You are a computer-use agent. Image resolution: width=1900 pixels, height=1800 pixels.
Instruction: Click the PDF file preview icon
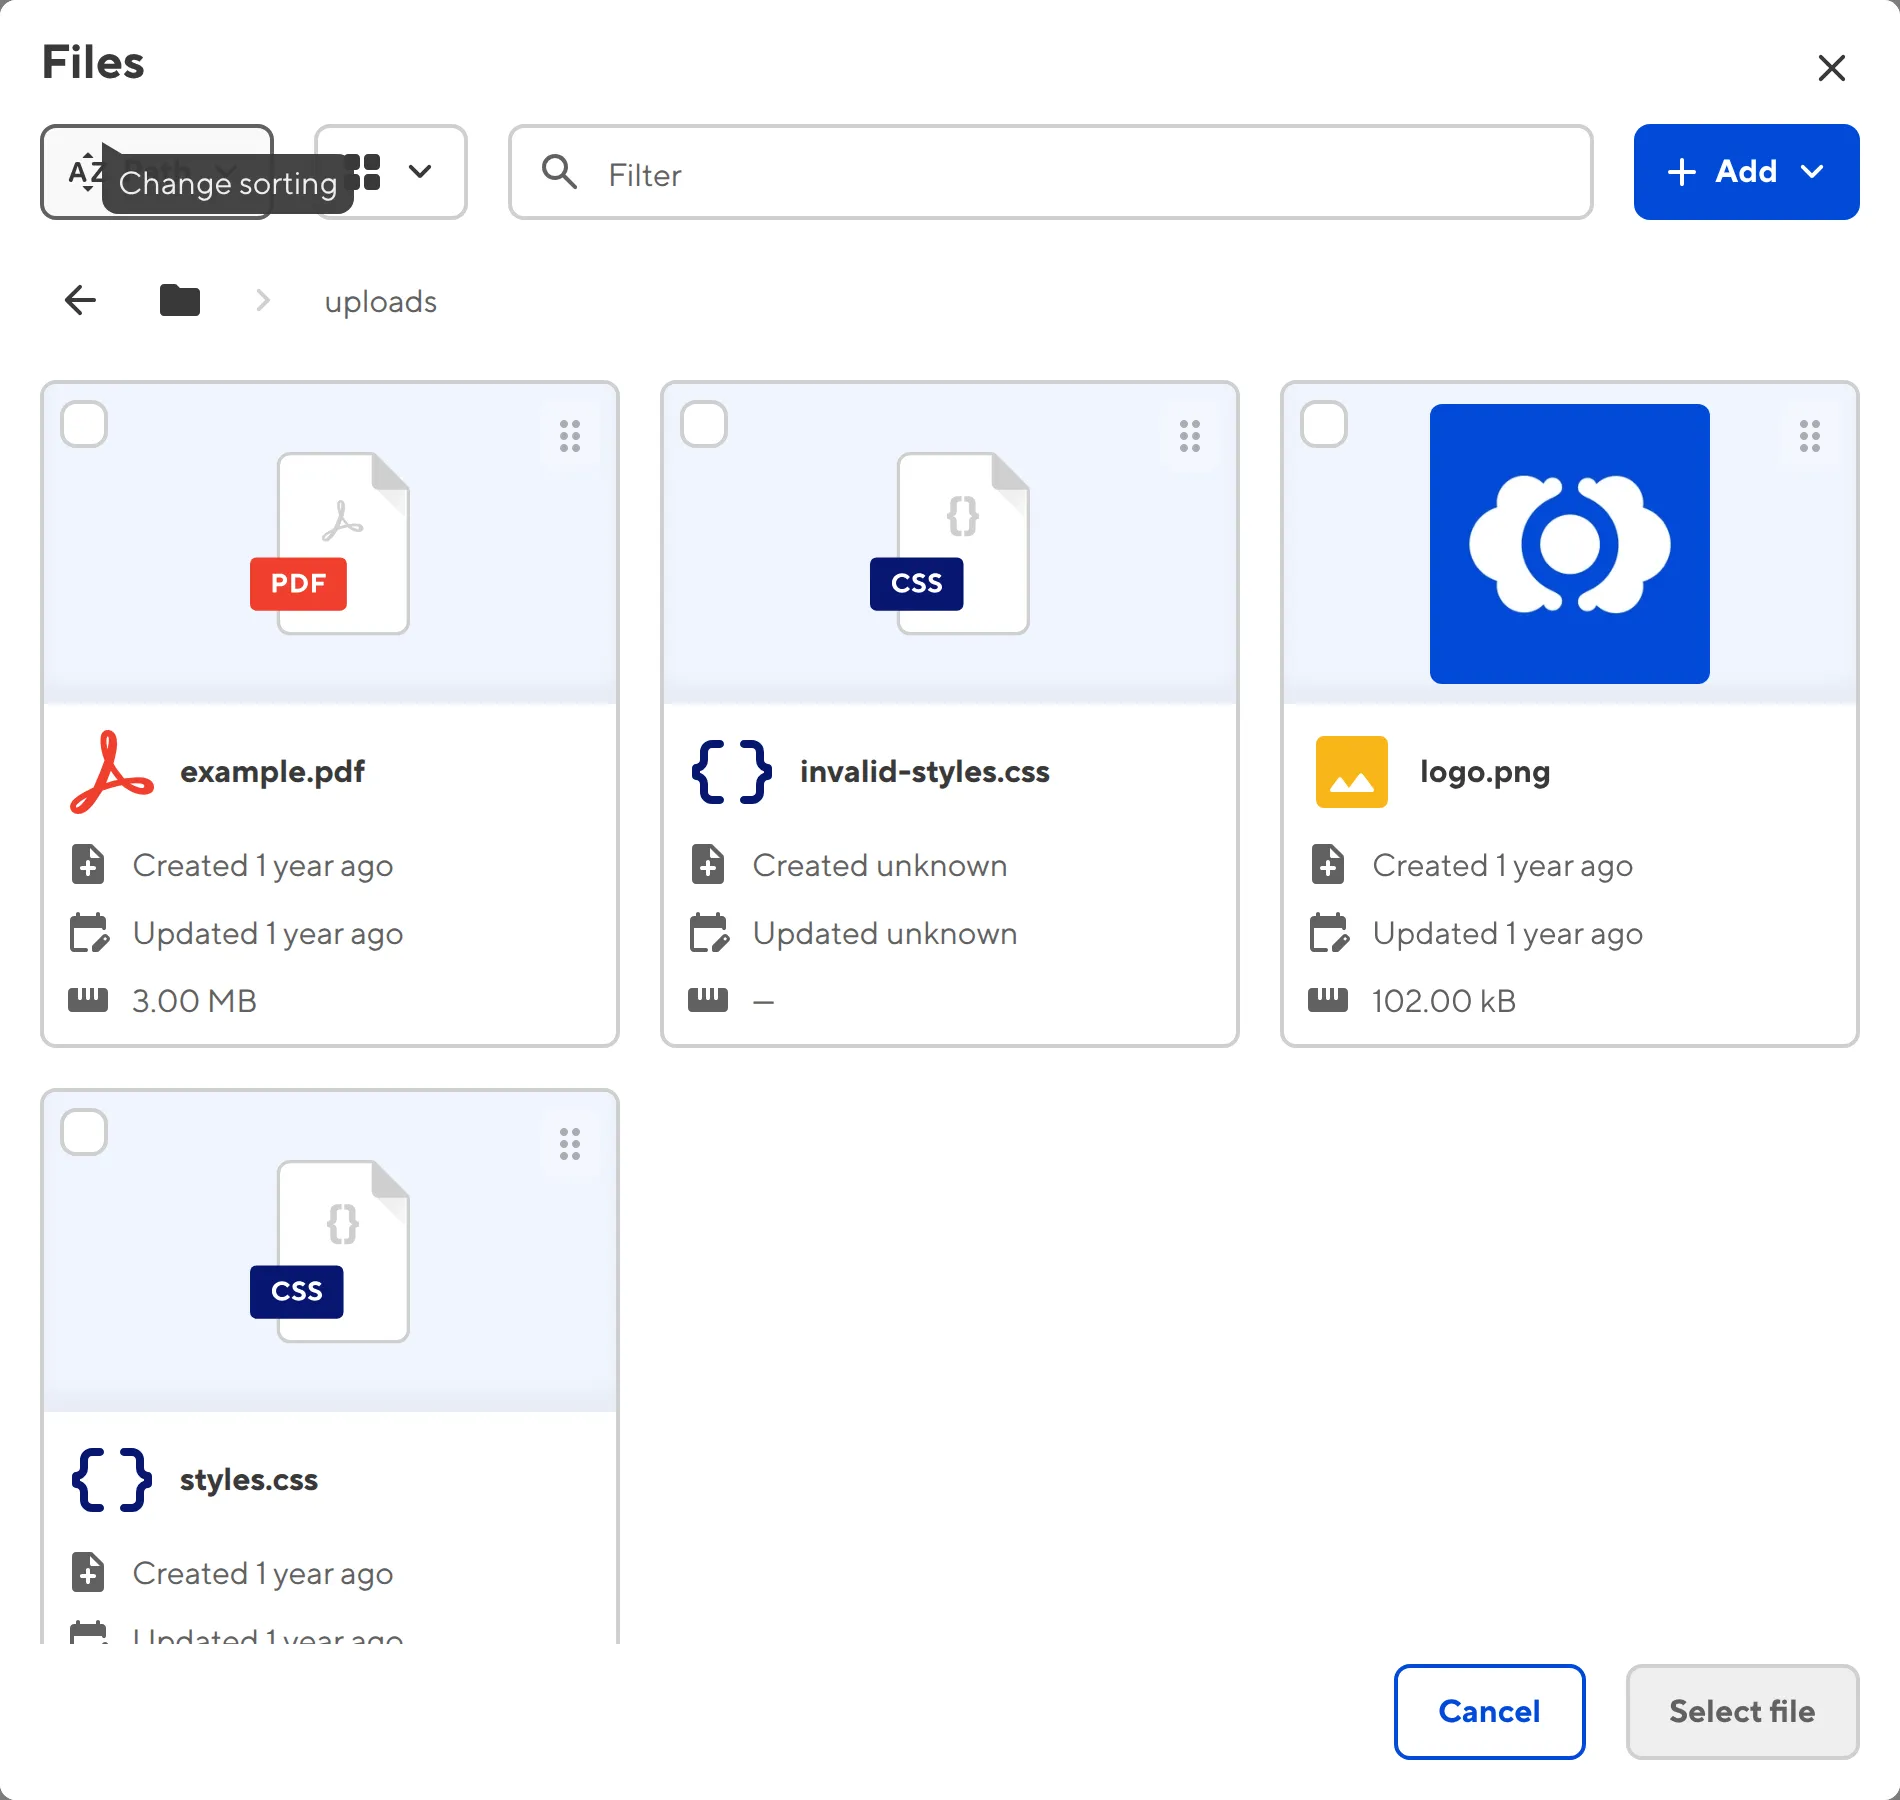pos(330,543)
